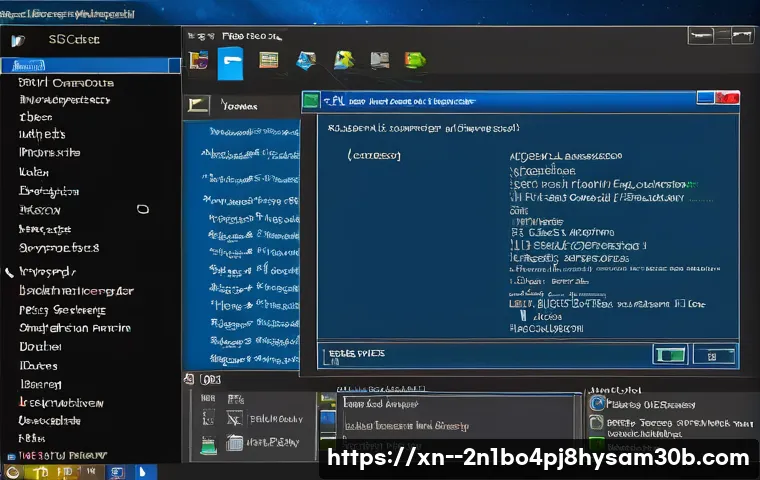The height and width of the screenshot is (480, 760).
Task: Open the grey monitor toolbar icon
Action: click(380, 60)
